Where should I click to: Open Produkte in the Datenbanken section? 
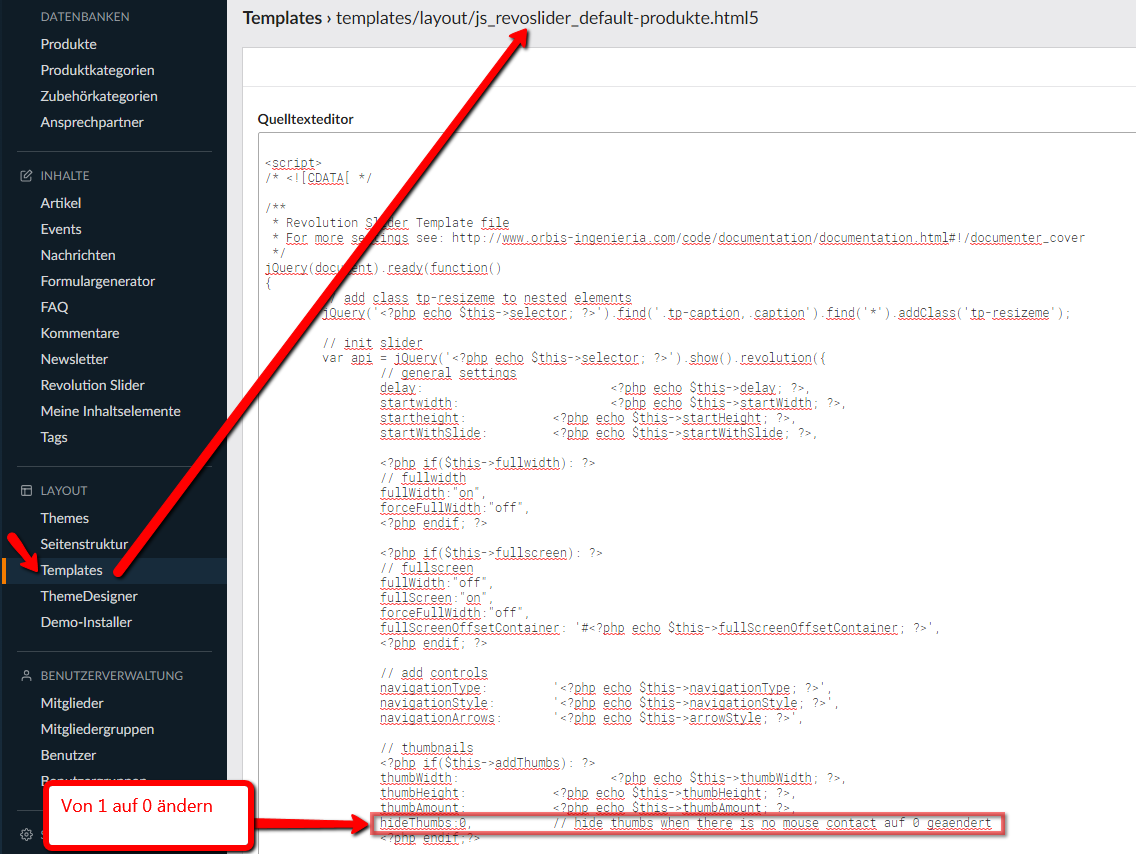click(68, 44)
